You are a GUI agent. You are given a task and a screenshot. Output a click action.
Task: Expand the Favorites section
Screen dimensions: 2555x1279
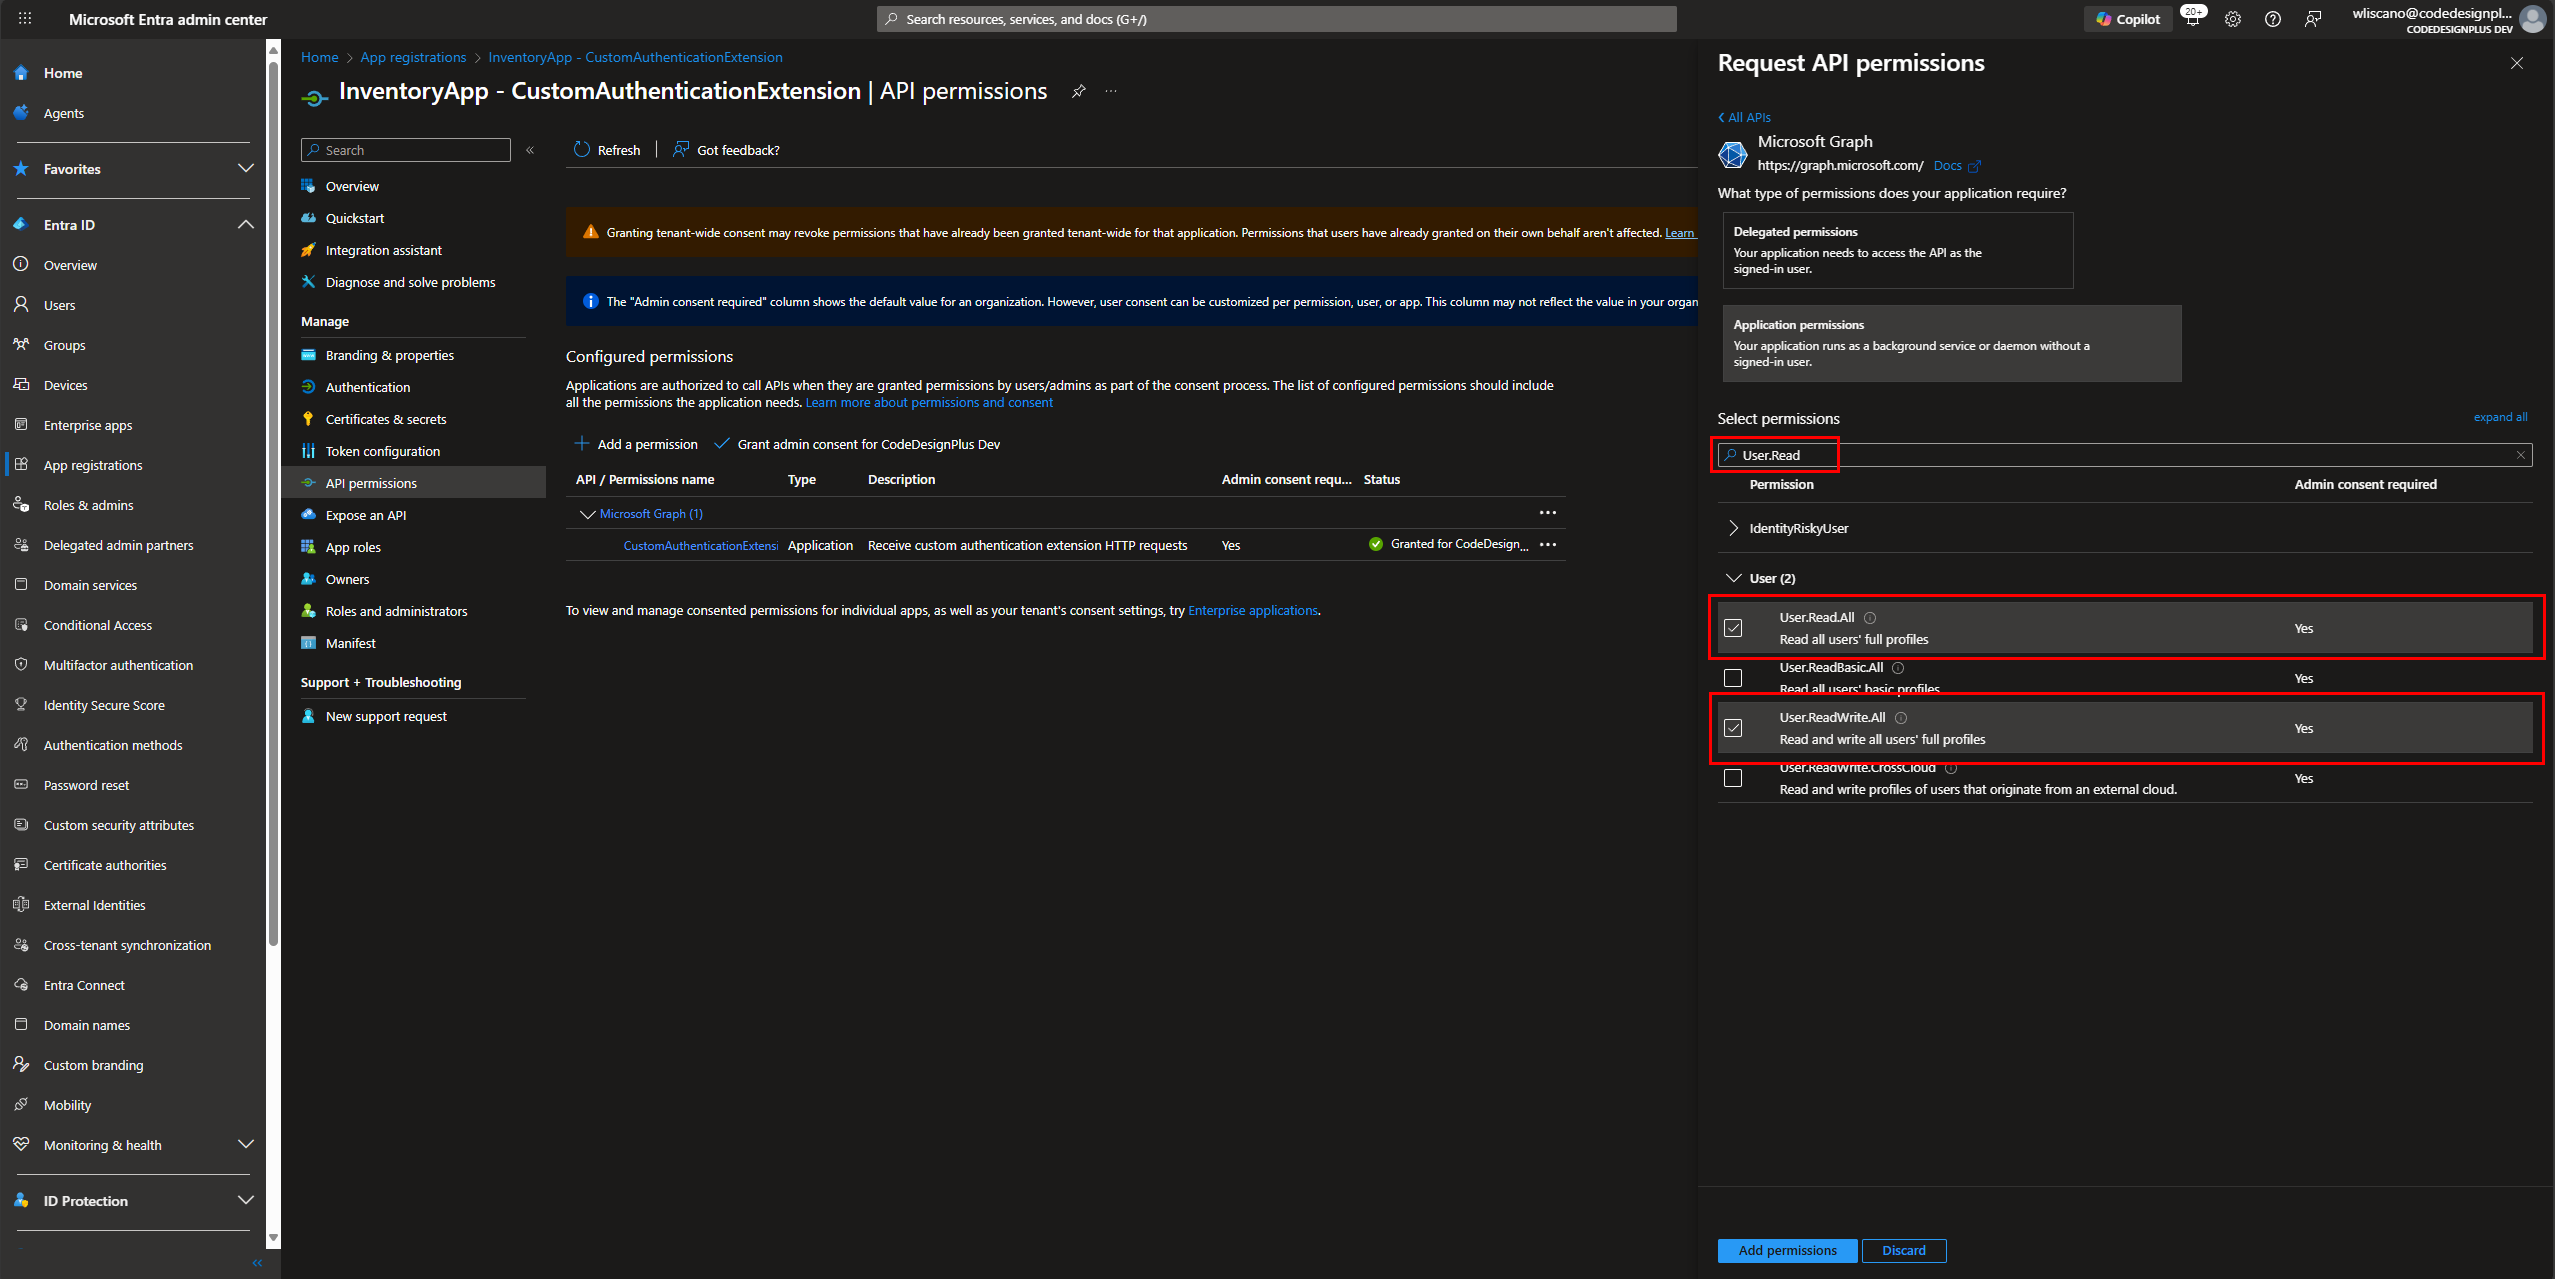[245, 168]
